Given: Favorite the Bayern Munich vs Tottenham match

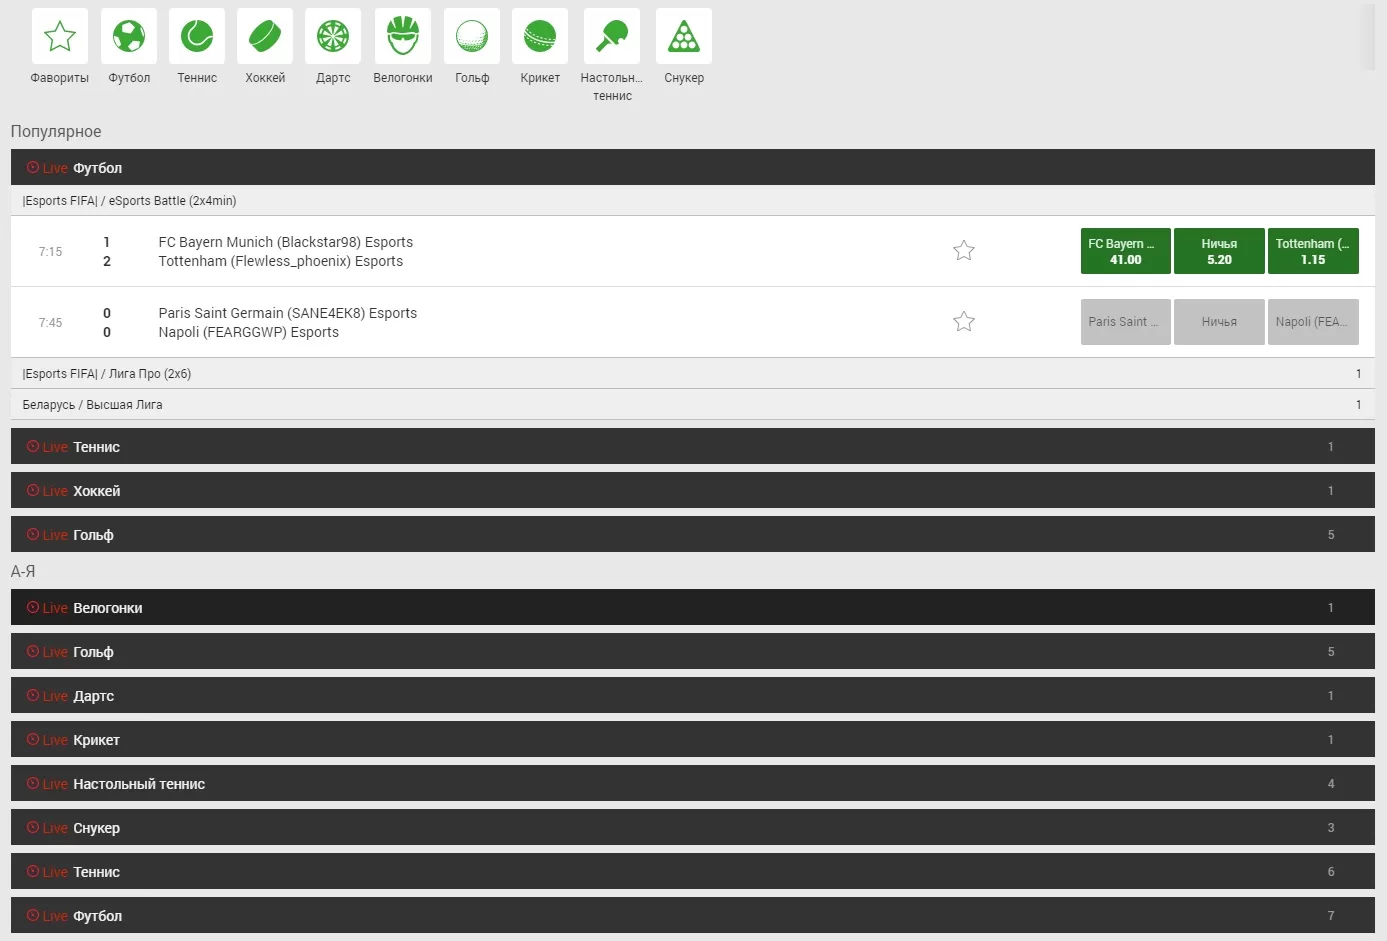Looking at the screenshot, I should [963, 251].
